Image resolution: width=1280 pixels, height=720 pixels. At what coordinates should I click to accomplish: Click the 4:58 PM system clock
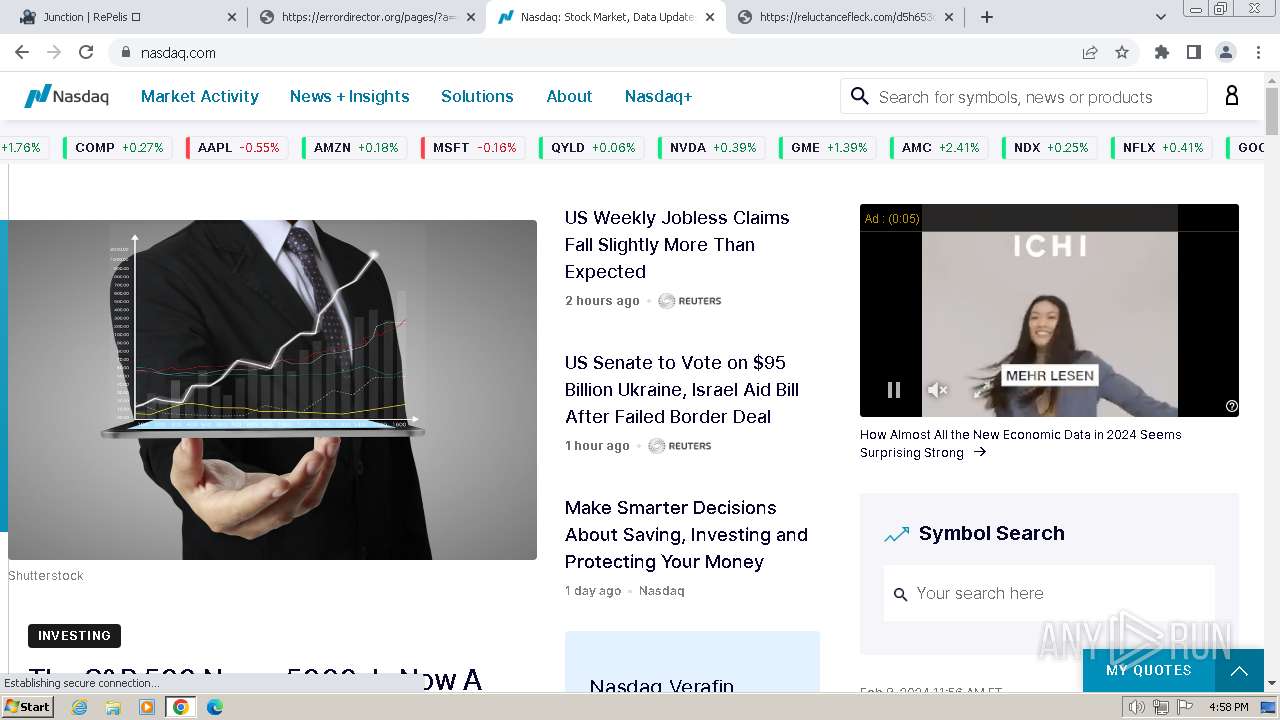[x=1229, y=707]
